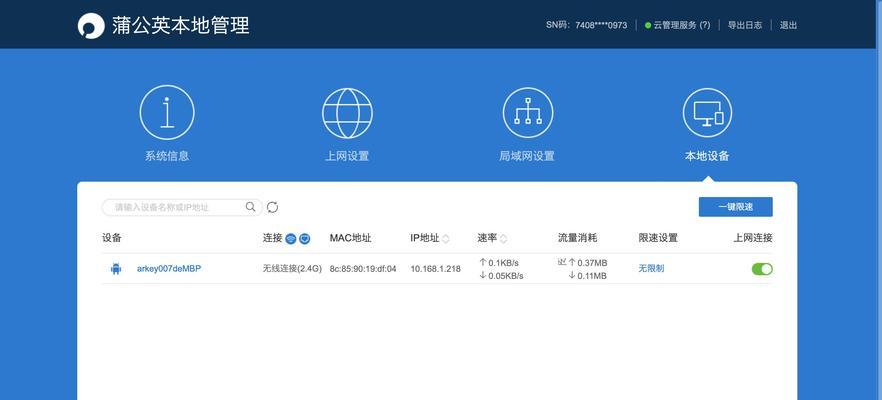Toggle internet access for arkey007deMBP
Viewport: 882px width, 400px height.
(762, 269)
